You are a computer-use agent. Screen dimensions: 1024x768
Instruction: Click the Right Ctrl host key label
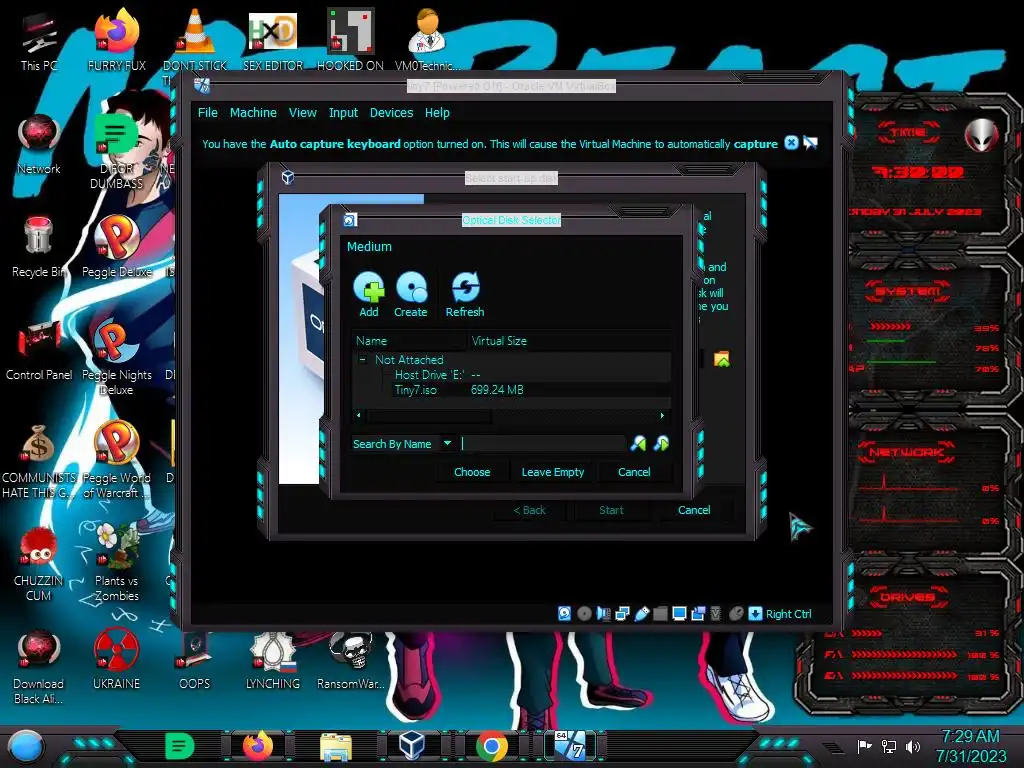tap(788, 614)
